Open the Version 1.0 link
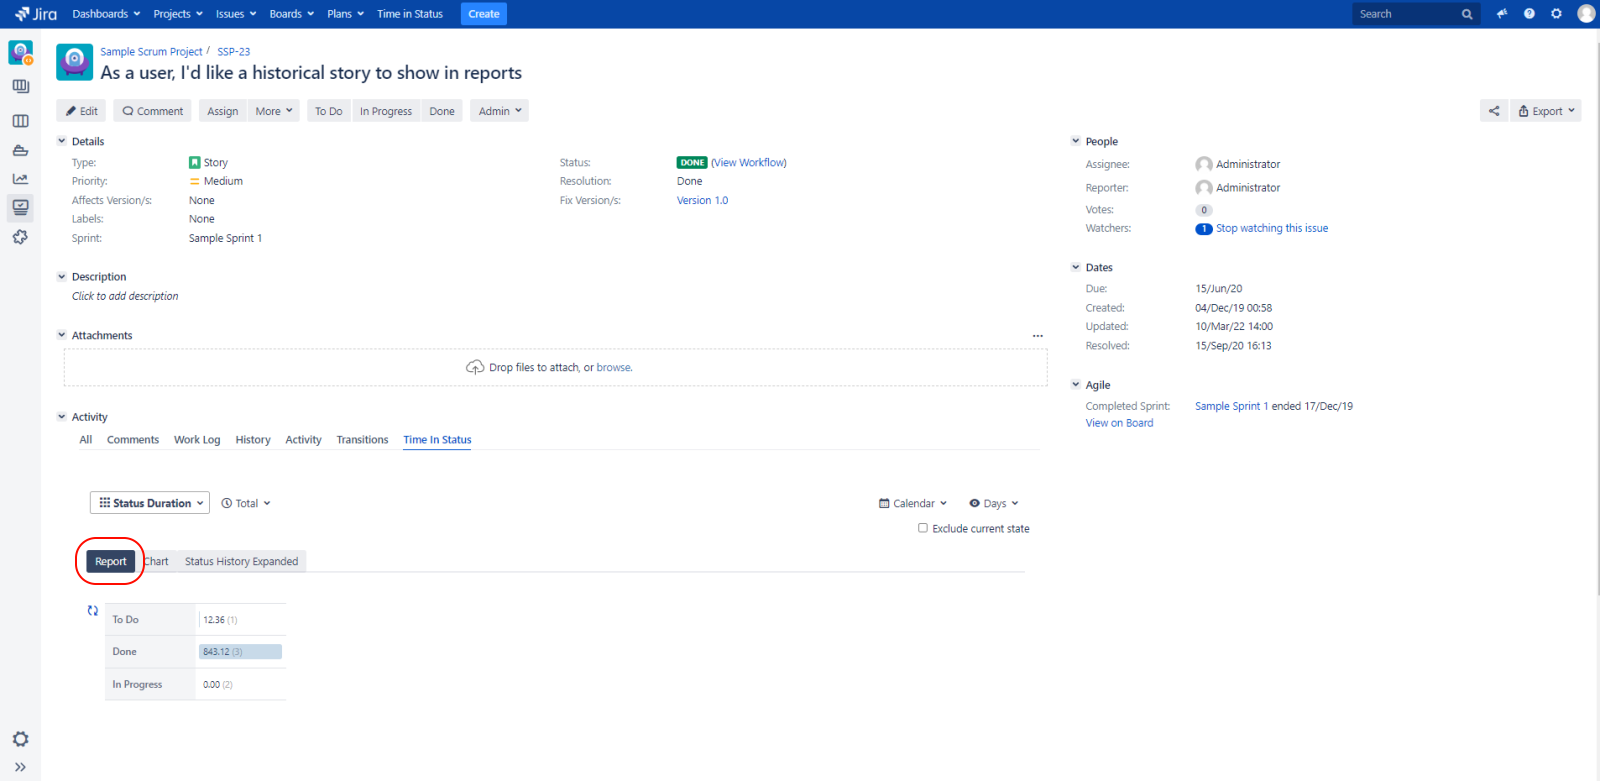 pos(702,200)
